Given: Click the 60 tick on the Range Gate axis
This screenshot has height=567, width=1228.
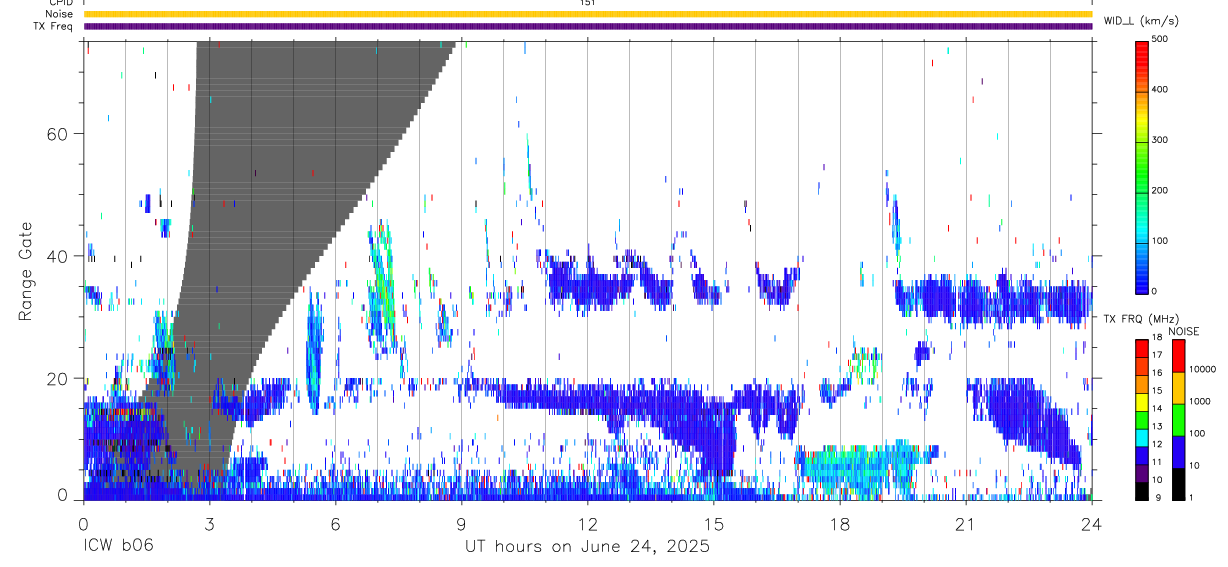Looking at the screenshot, I should [56, 134].
